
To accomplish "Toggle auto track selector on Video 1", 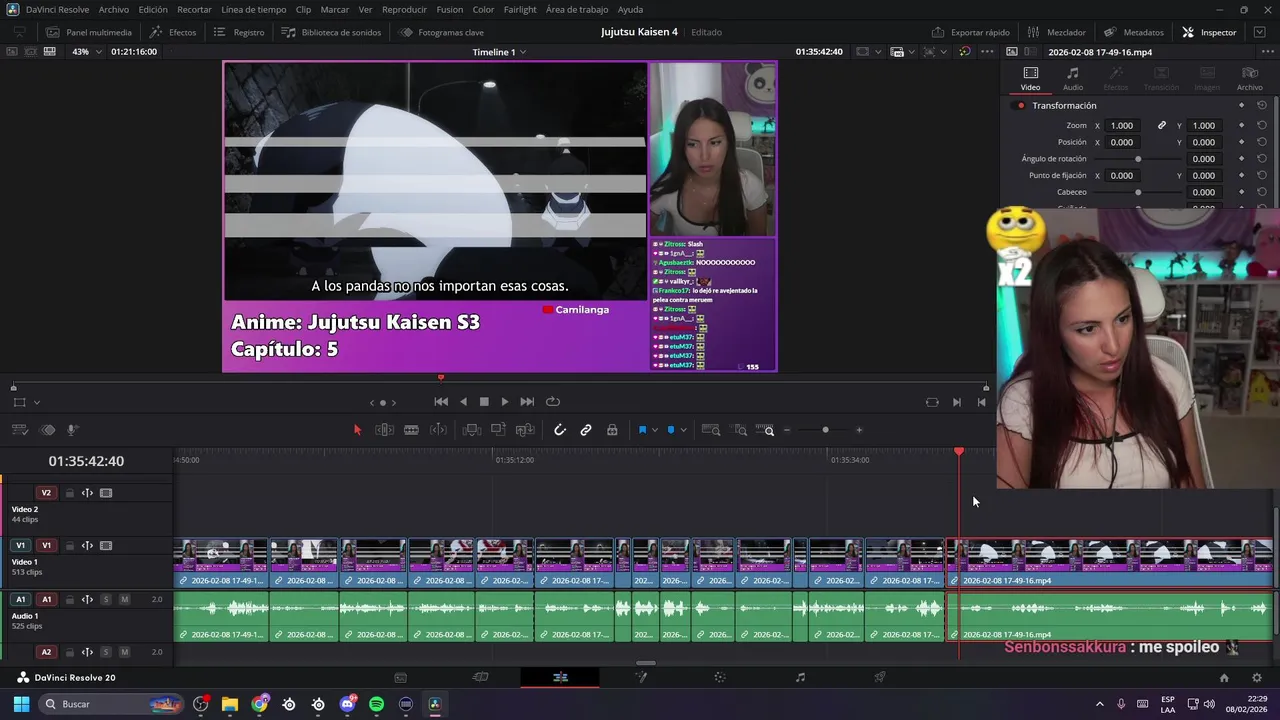I will [x=87, y=546].
